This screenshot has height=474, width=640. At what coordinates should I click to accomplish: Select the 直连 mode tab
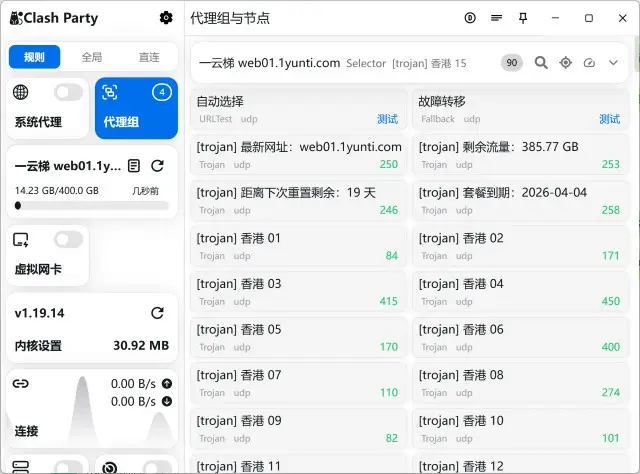(148, 57)
